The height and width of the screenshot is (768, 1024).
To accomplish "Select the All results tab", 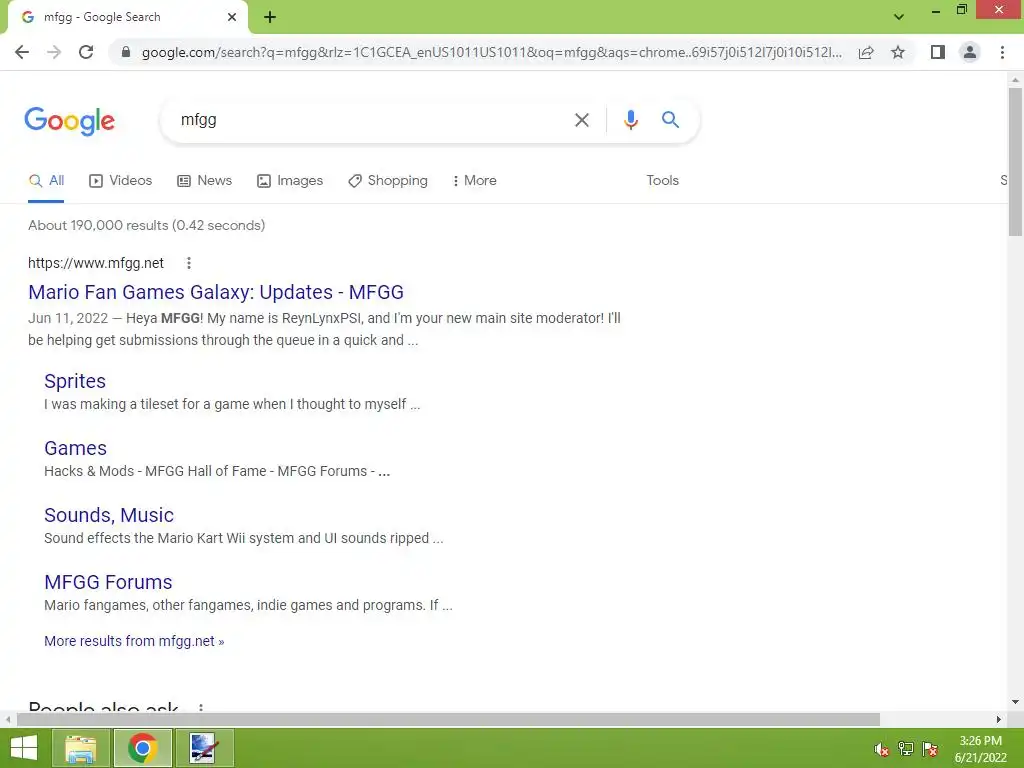I will tap(46, 180).
